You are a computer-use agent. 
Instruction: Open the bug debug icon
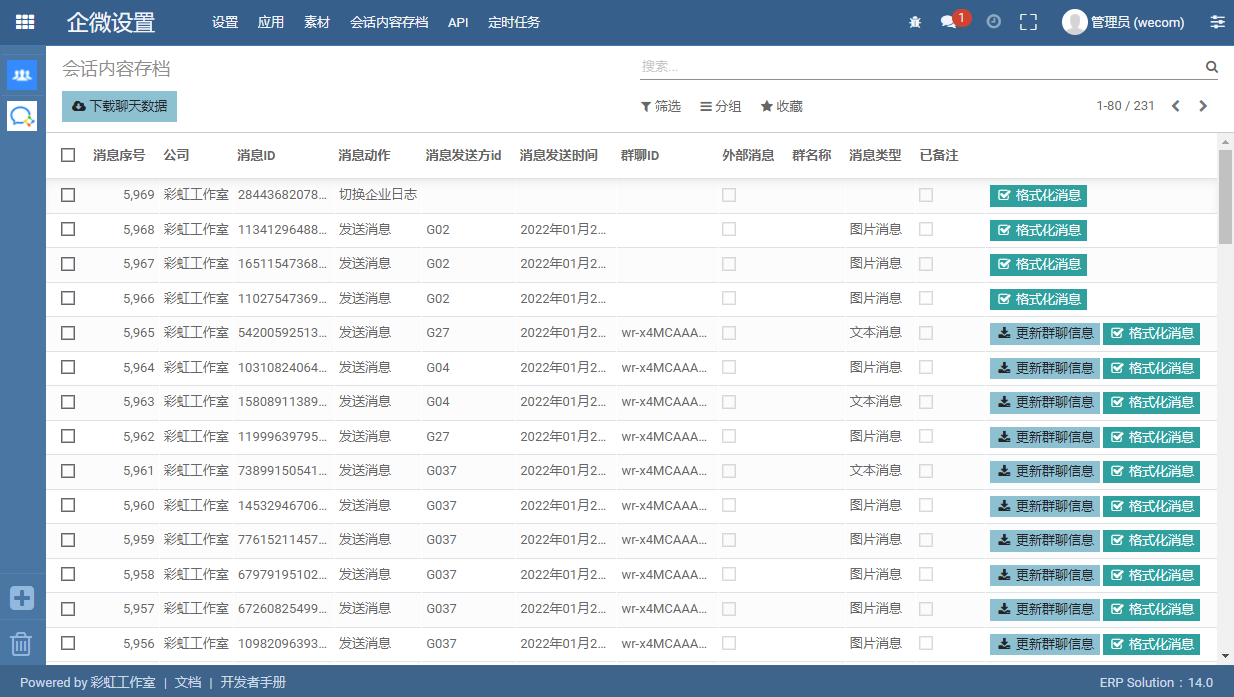tap(915, 22)
